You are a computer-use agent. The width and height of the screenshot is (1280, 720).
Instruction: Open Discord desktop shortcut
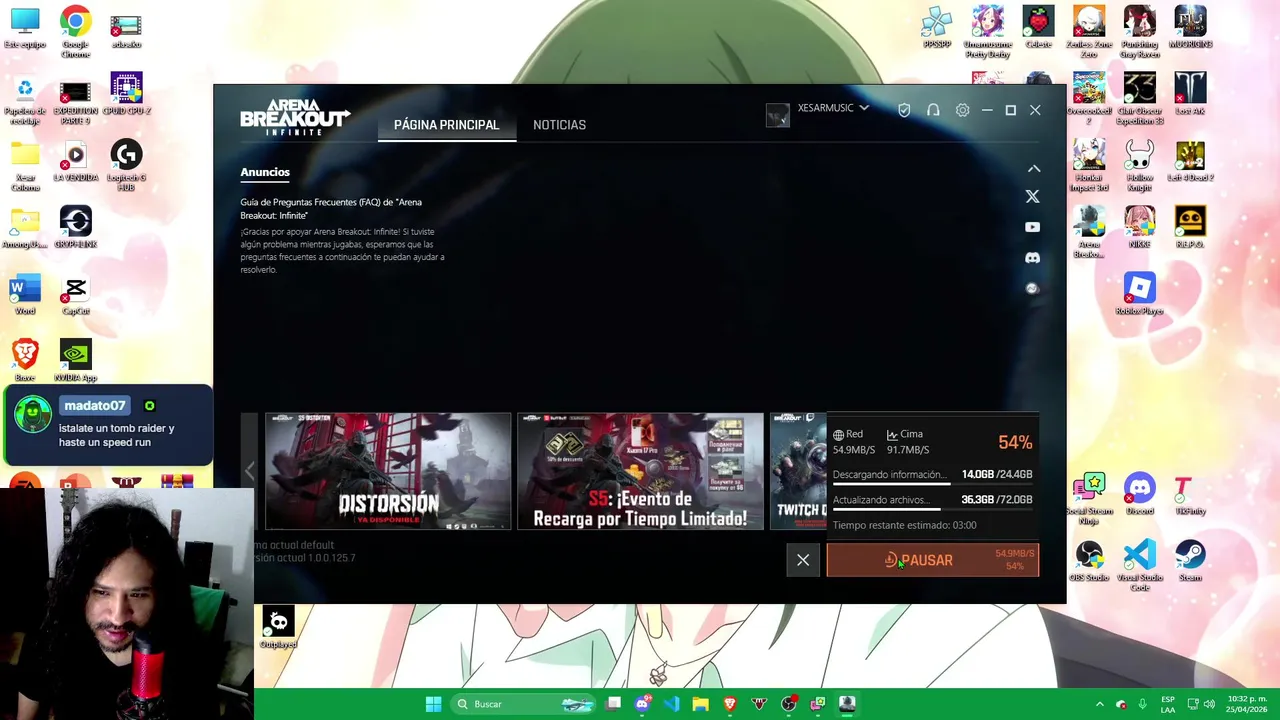[x=1139, y=494]
